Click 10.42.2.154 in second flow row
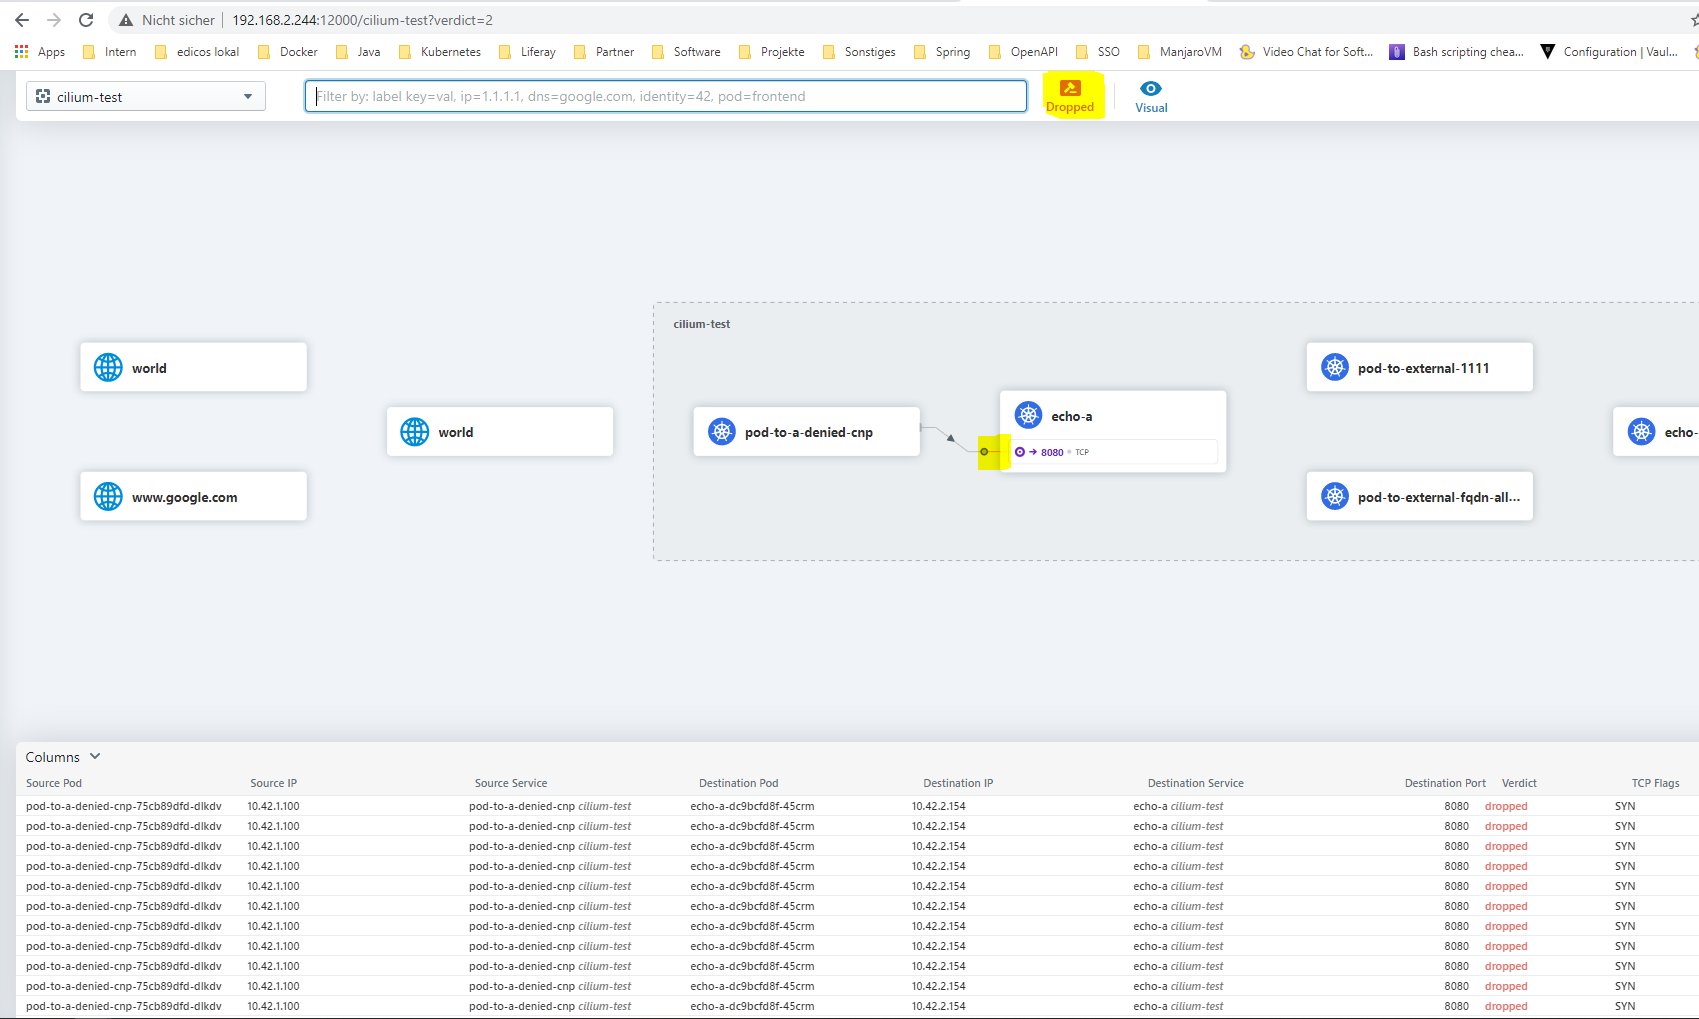 [x=938, y=826]
